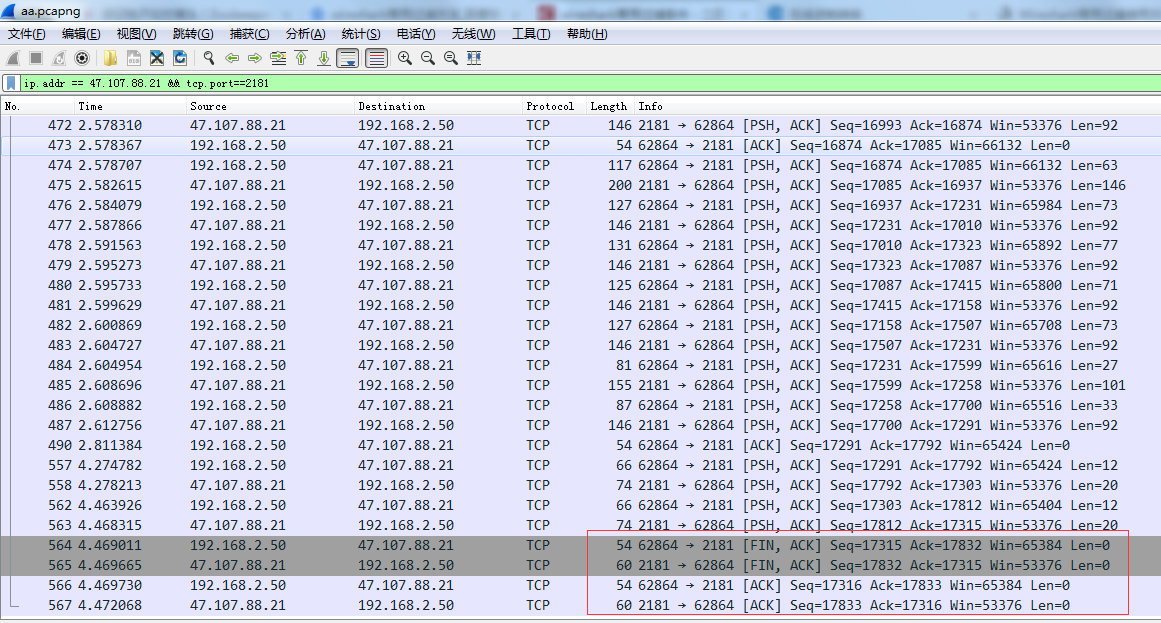Click Info of packet 558 Len=20
Viewport: 1161px width, 623px height.
pyautogui.click(x=877, y=485)
